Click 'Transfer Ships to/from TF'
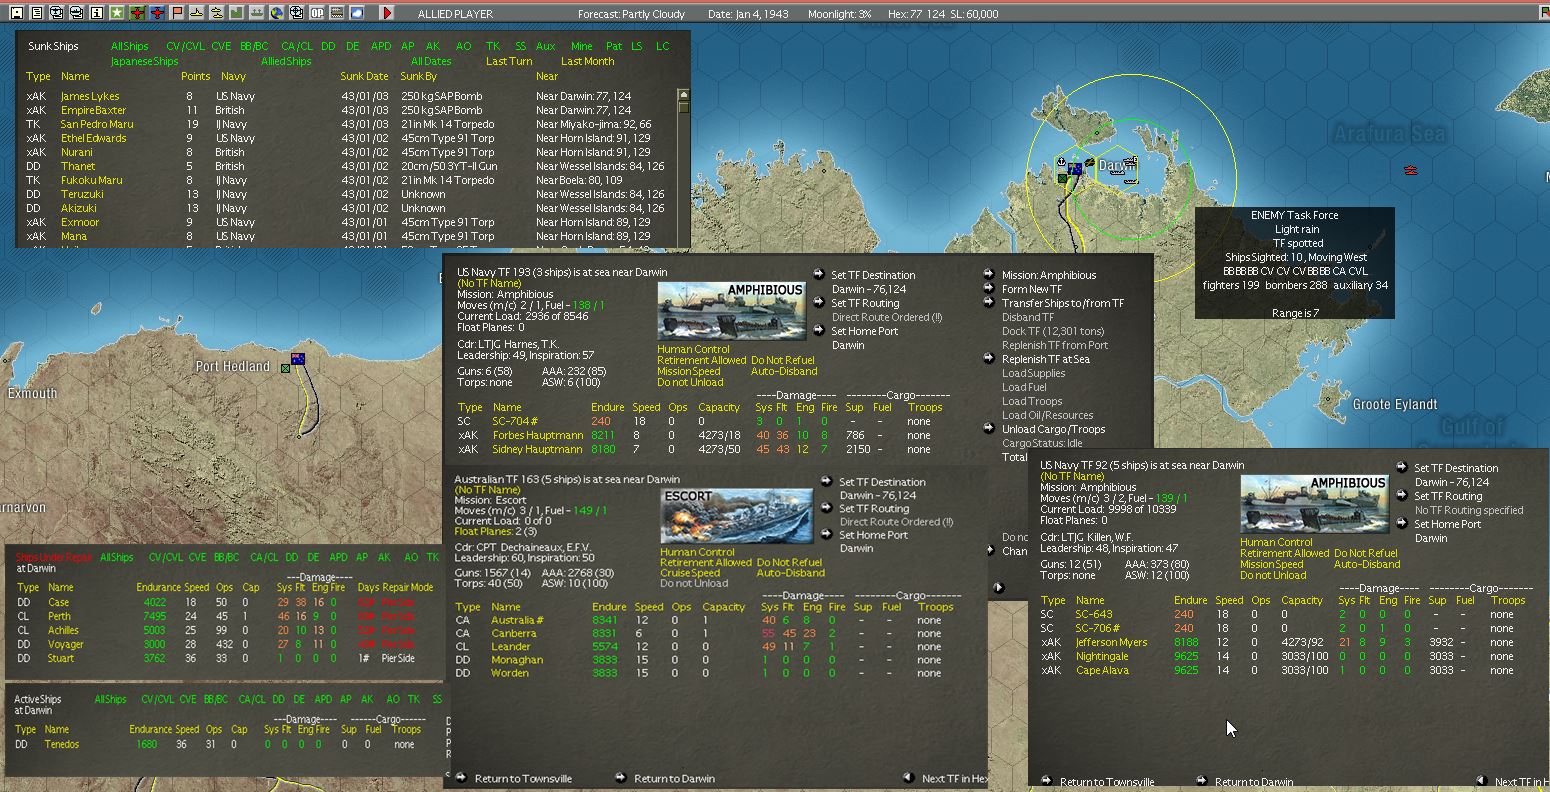1550x792 pixels. (x=1062, y=303)
